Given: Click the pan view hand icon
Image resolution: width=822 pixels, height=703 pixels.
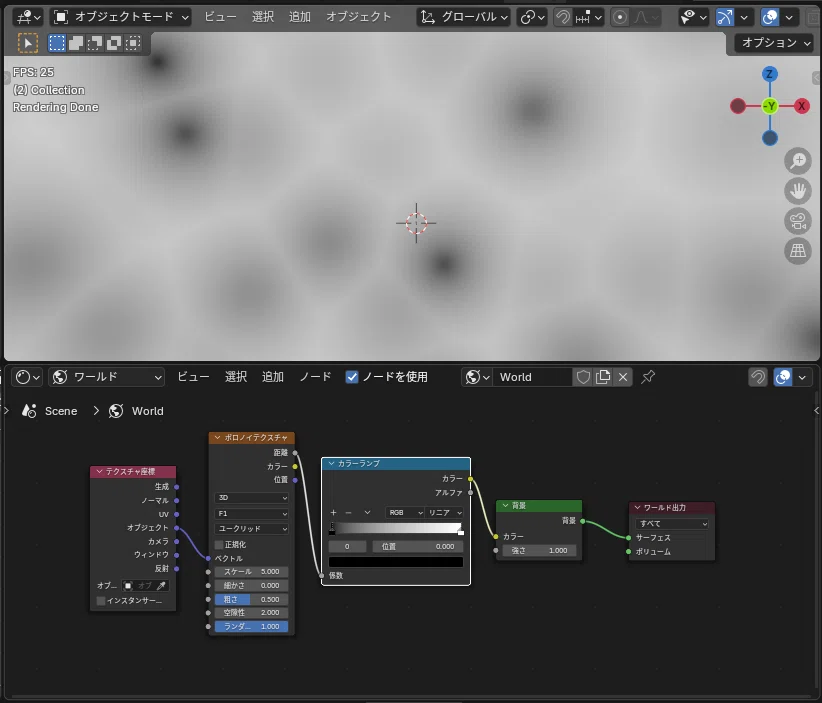Looking at the screenshot, I should point(798,191).
